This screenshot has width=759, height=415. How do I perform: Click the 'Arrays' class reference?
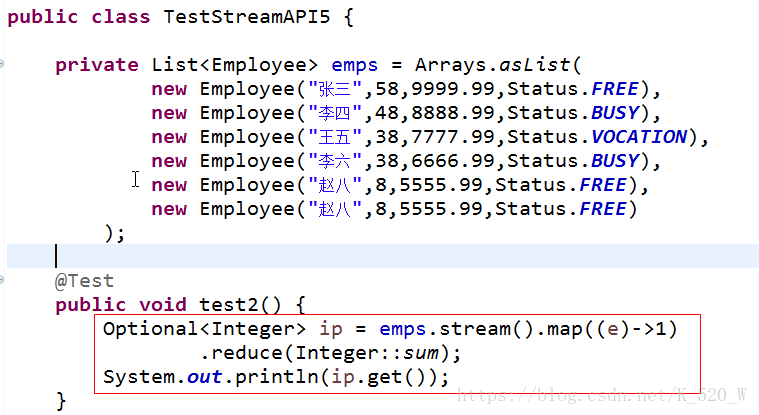pyautogui.click(x=450, y=65)
